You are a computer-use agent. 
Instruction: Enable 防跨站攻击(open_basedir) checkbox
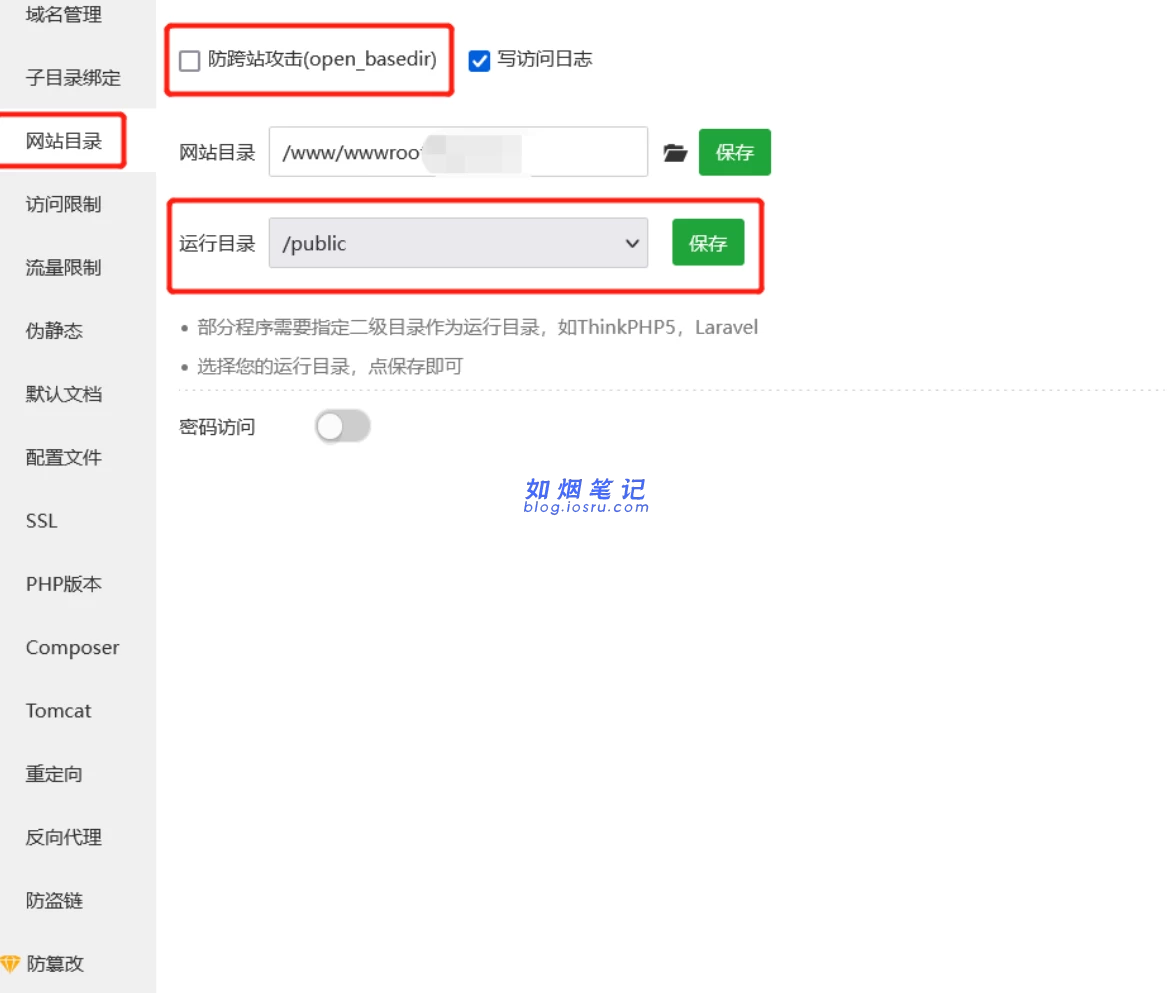click(x=190, y=61)
